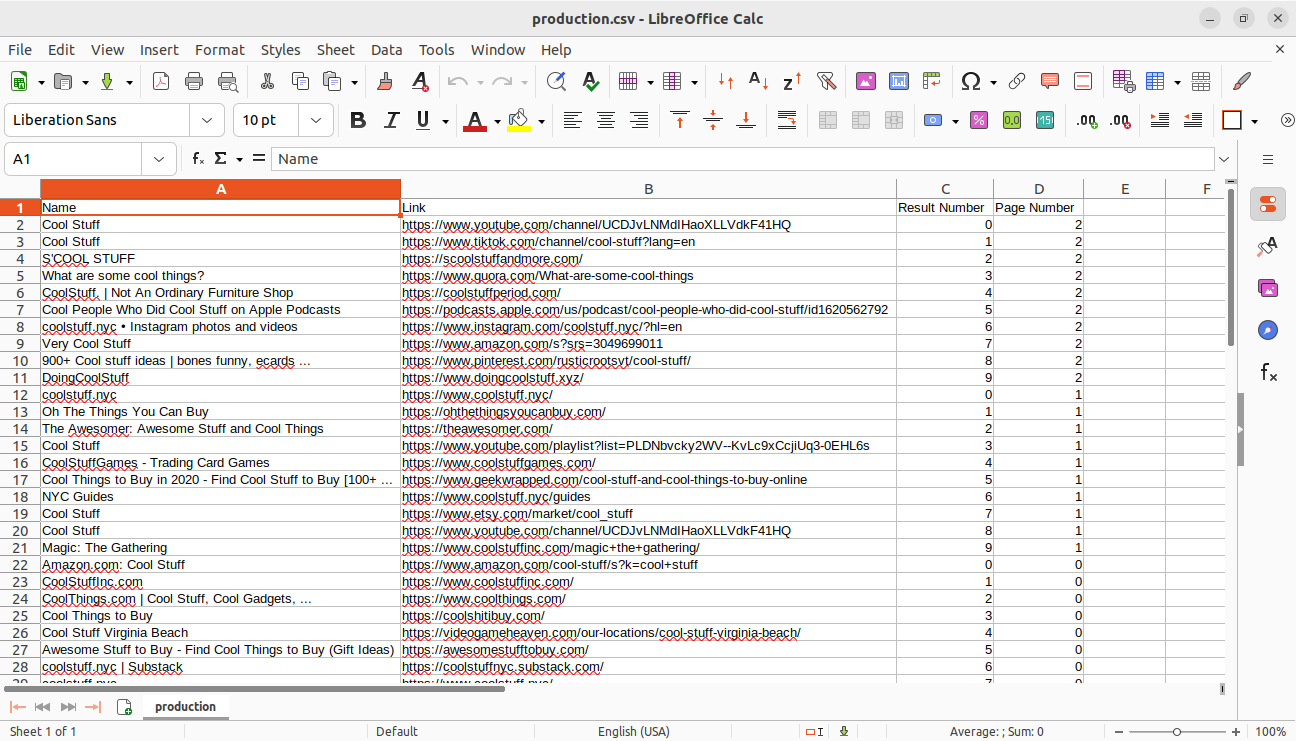Open Function Wizard fx icon
The height and width of the screenshot is (741, 1296).
tap(198, 159)
